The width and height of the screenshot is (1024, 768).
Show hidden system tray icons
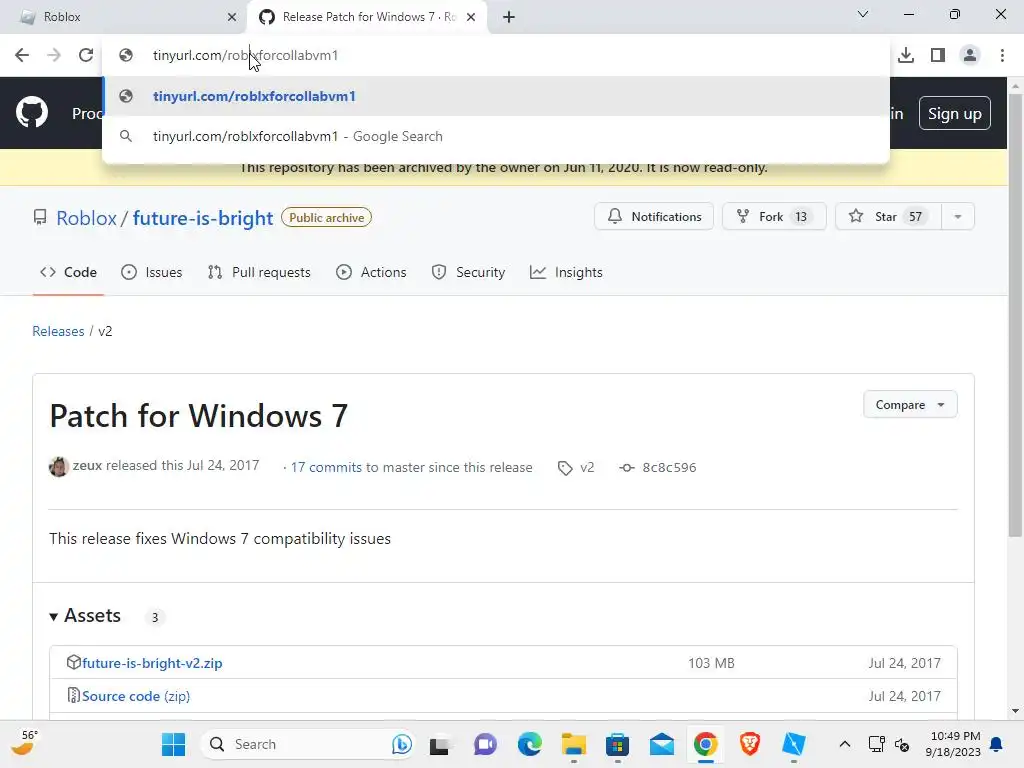coord(844,744)
